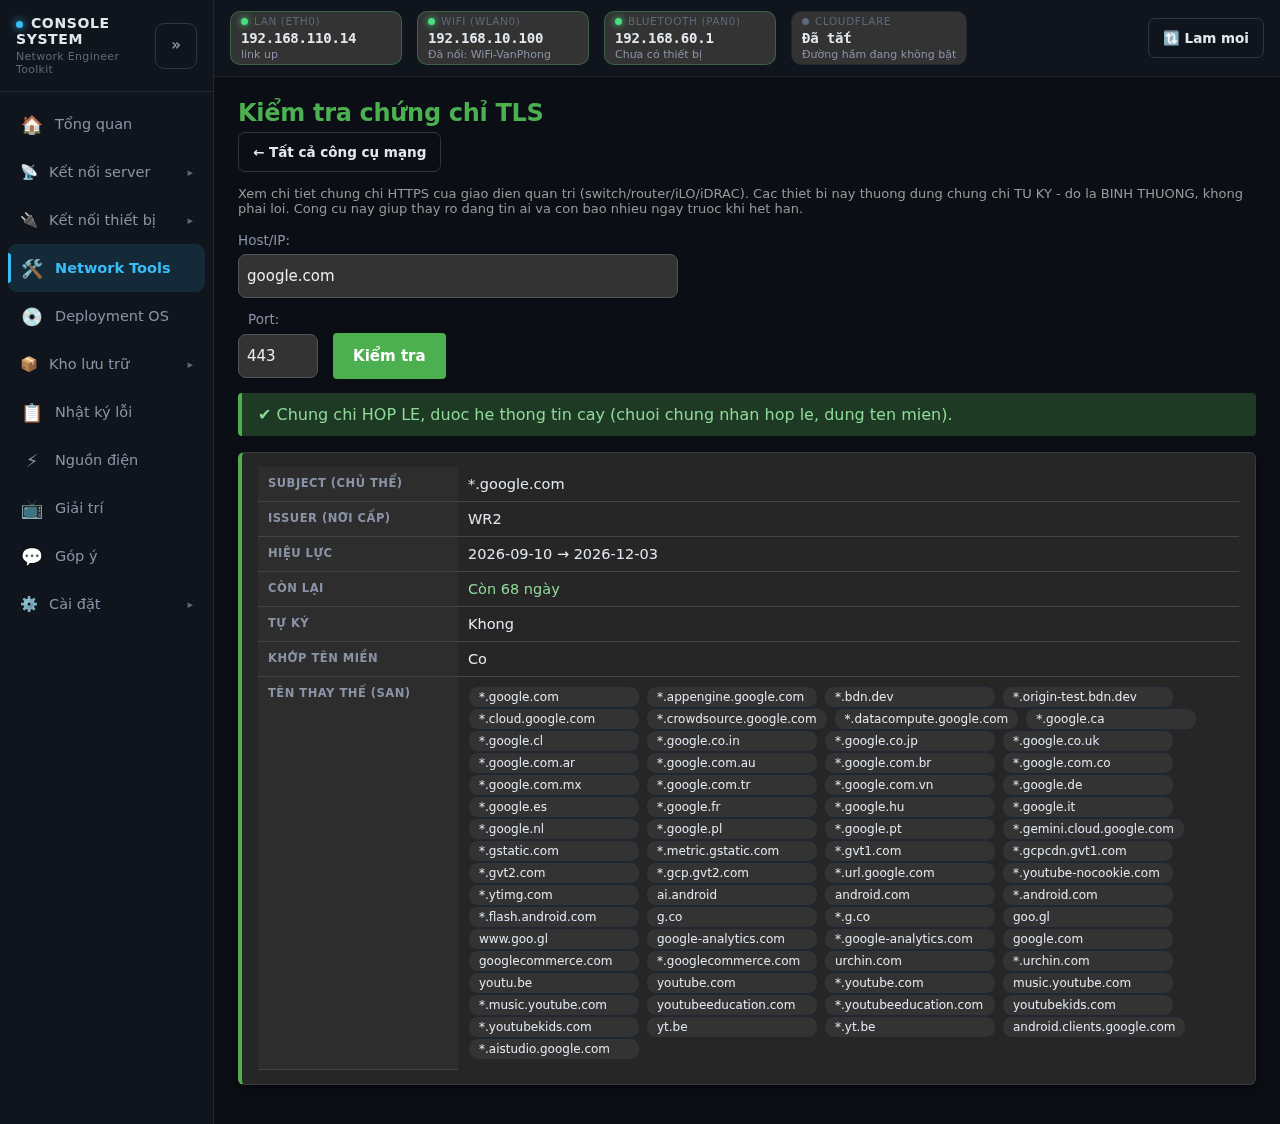Click the *.origin-test.bdn.dev SAN chip
This screenshot has width=1280, height=1124.
tap(1088, 697)
